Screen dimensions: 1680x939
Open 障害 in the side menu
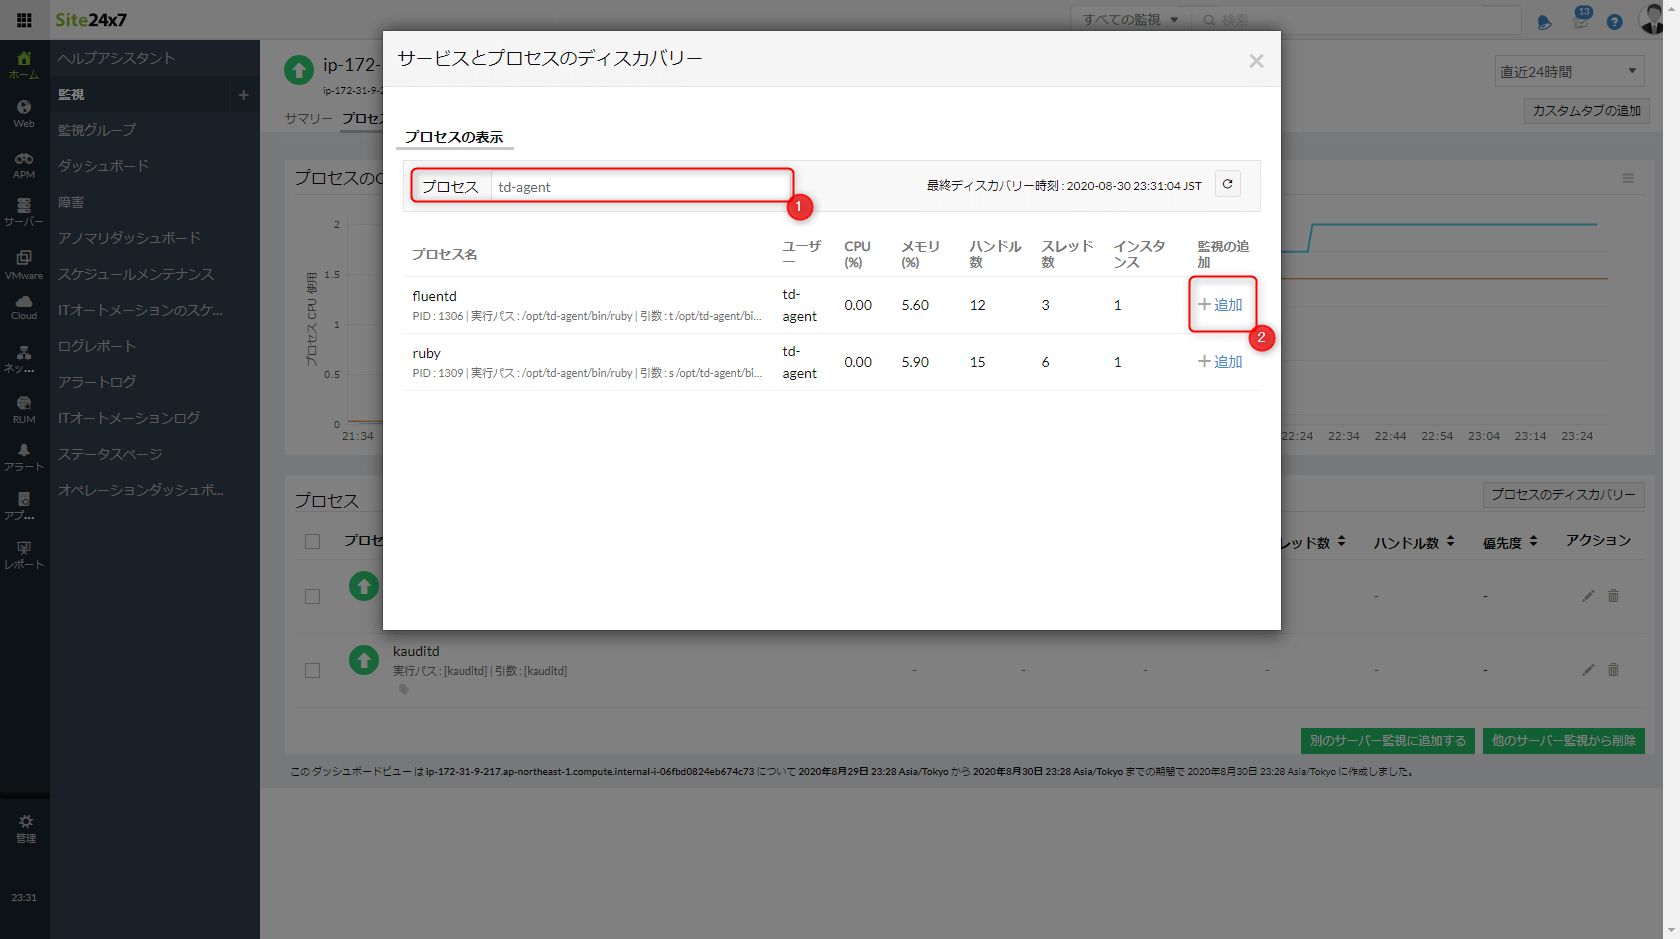pyautogui.click(x=70, y=202)
